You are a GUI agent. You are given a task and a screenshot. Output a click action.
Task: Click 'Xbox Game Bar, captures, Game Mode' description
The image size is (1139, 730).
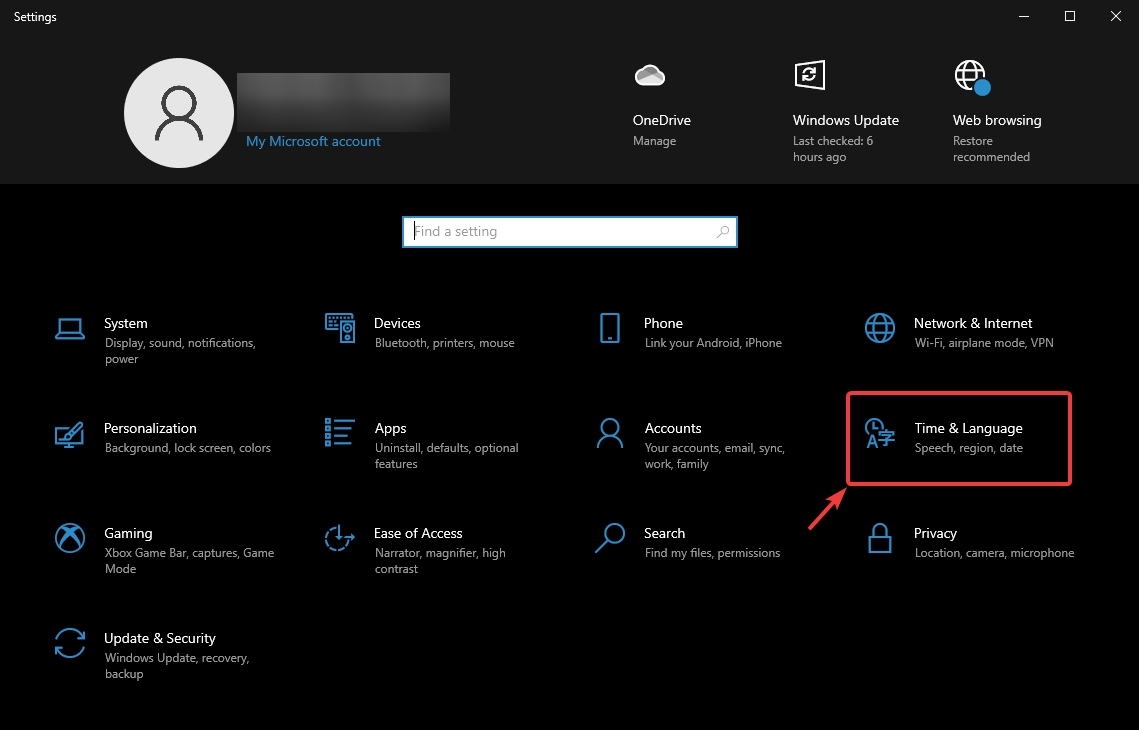click(189, 561)
